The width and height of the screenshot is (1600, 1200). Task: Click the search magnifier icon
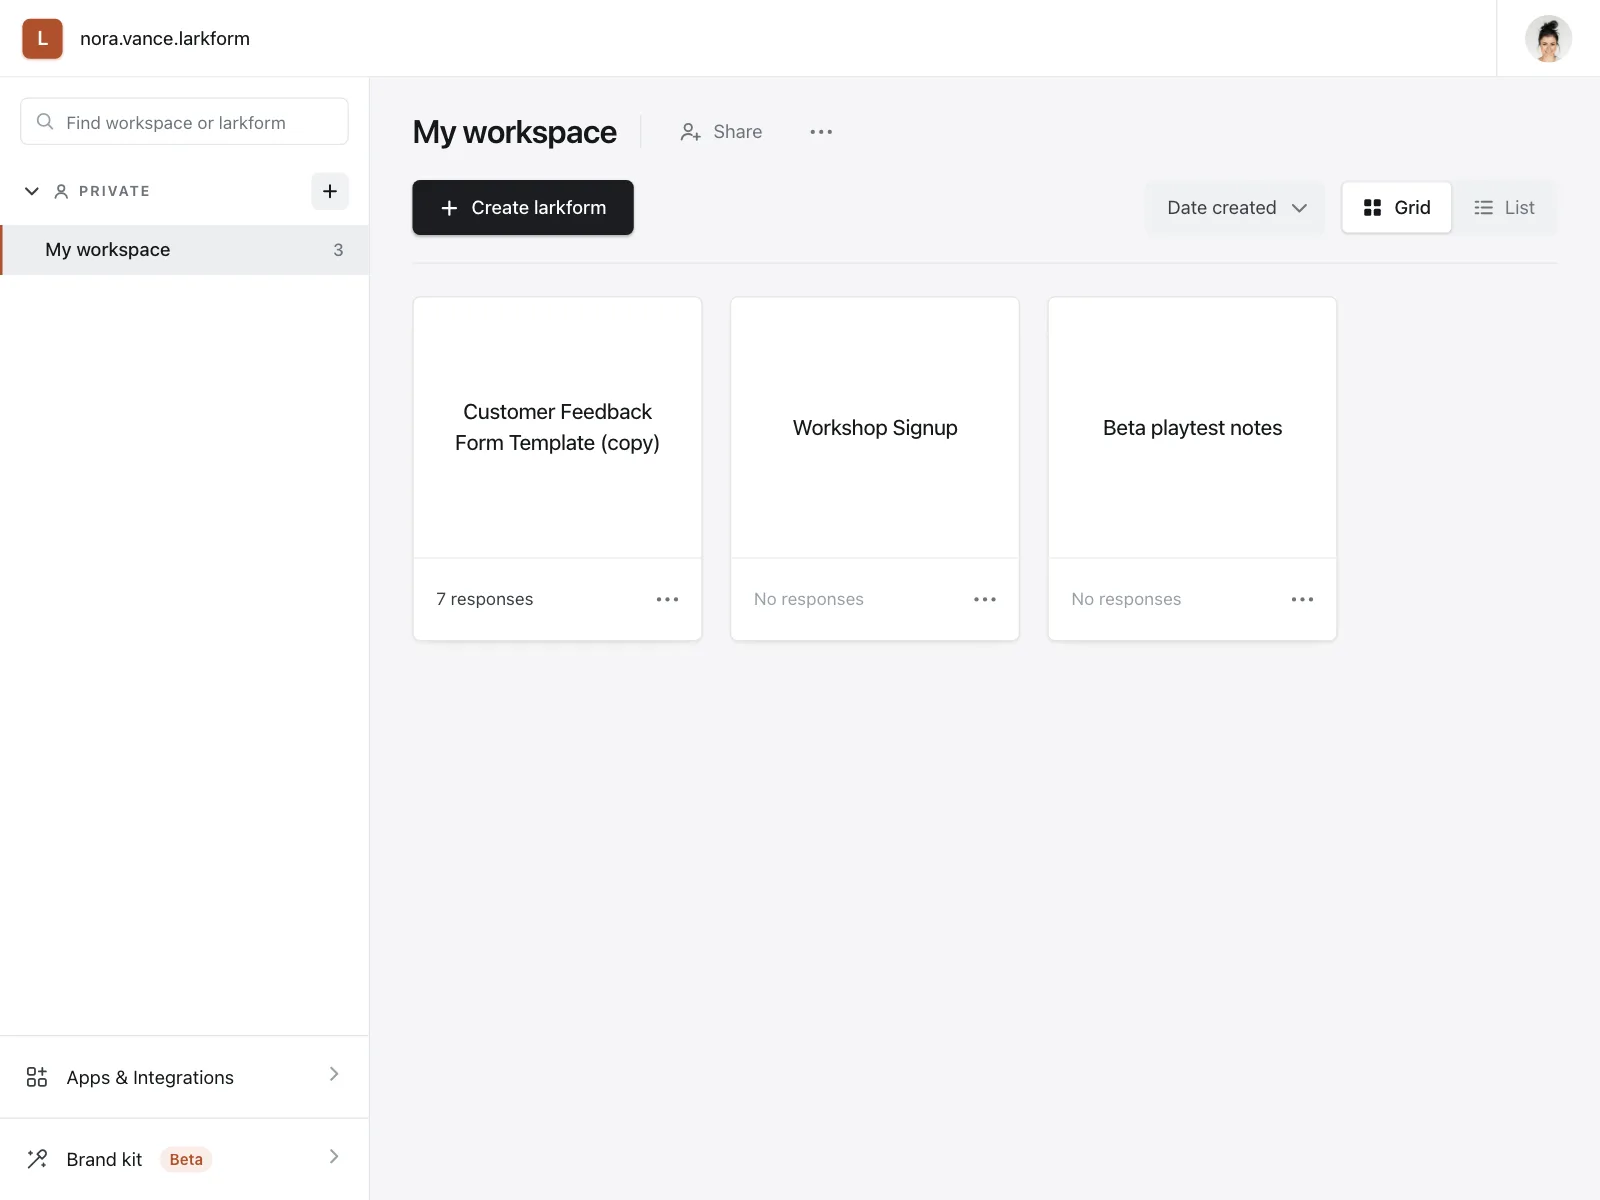coord(45,122)
